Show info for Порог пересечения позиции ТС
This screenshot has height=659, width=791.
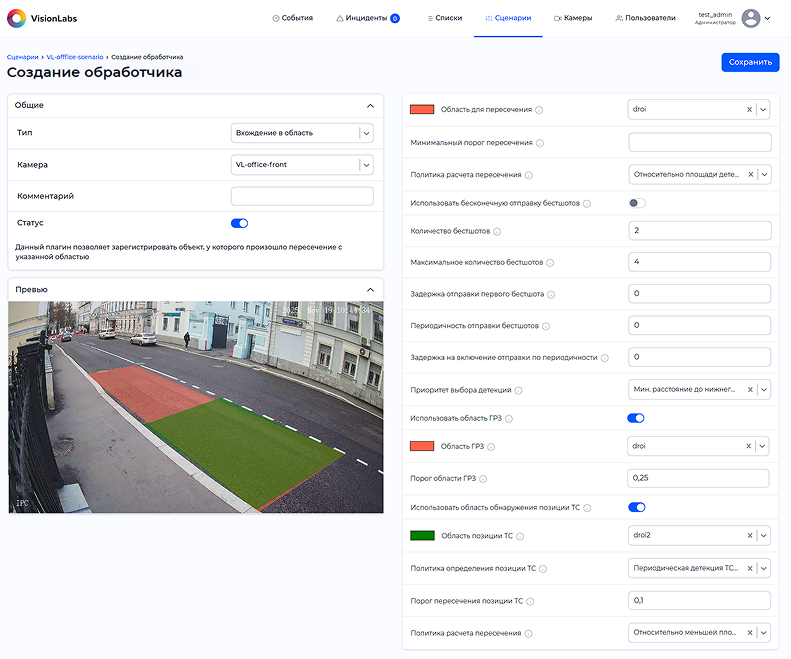[x=530, y=601]
